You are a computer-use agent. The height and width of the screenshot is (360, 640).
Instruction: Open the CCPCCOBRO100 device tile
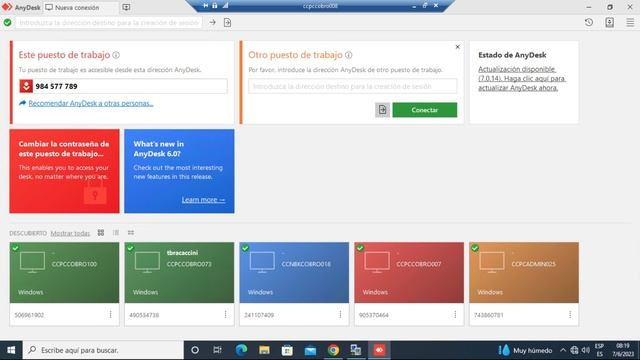click(64, 273)
